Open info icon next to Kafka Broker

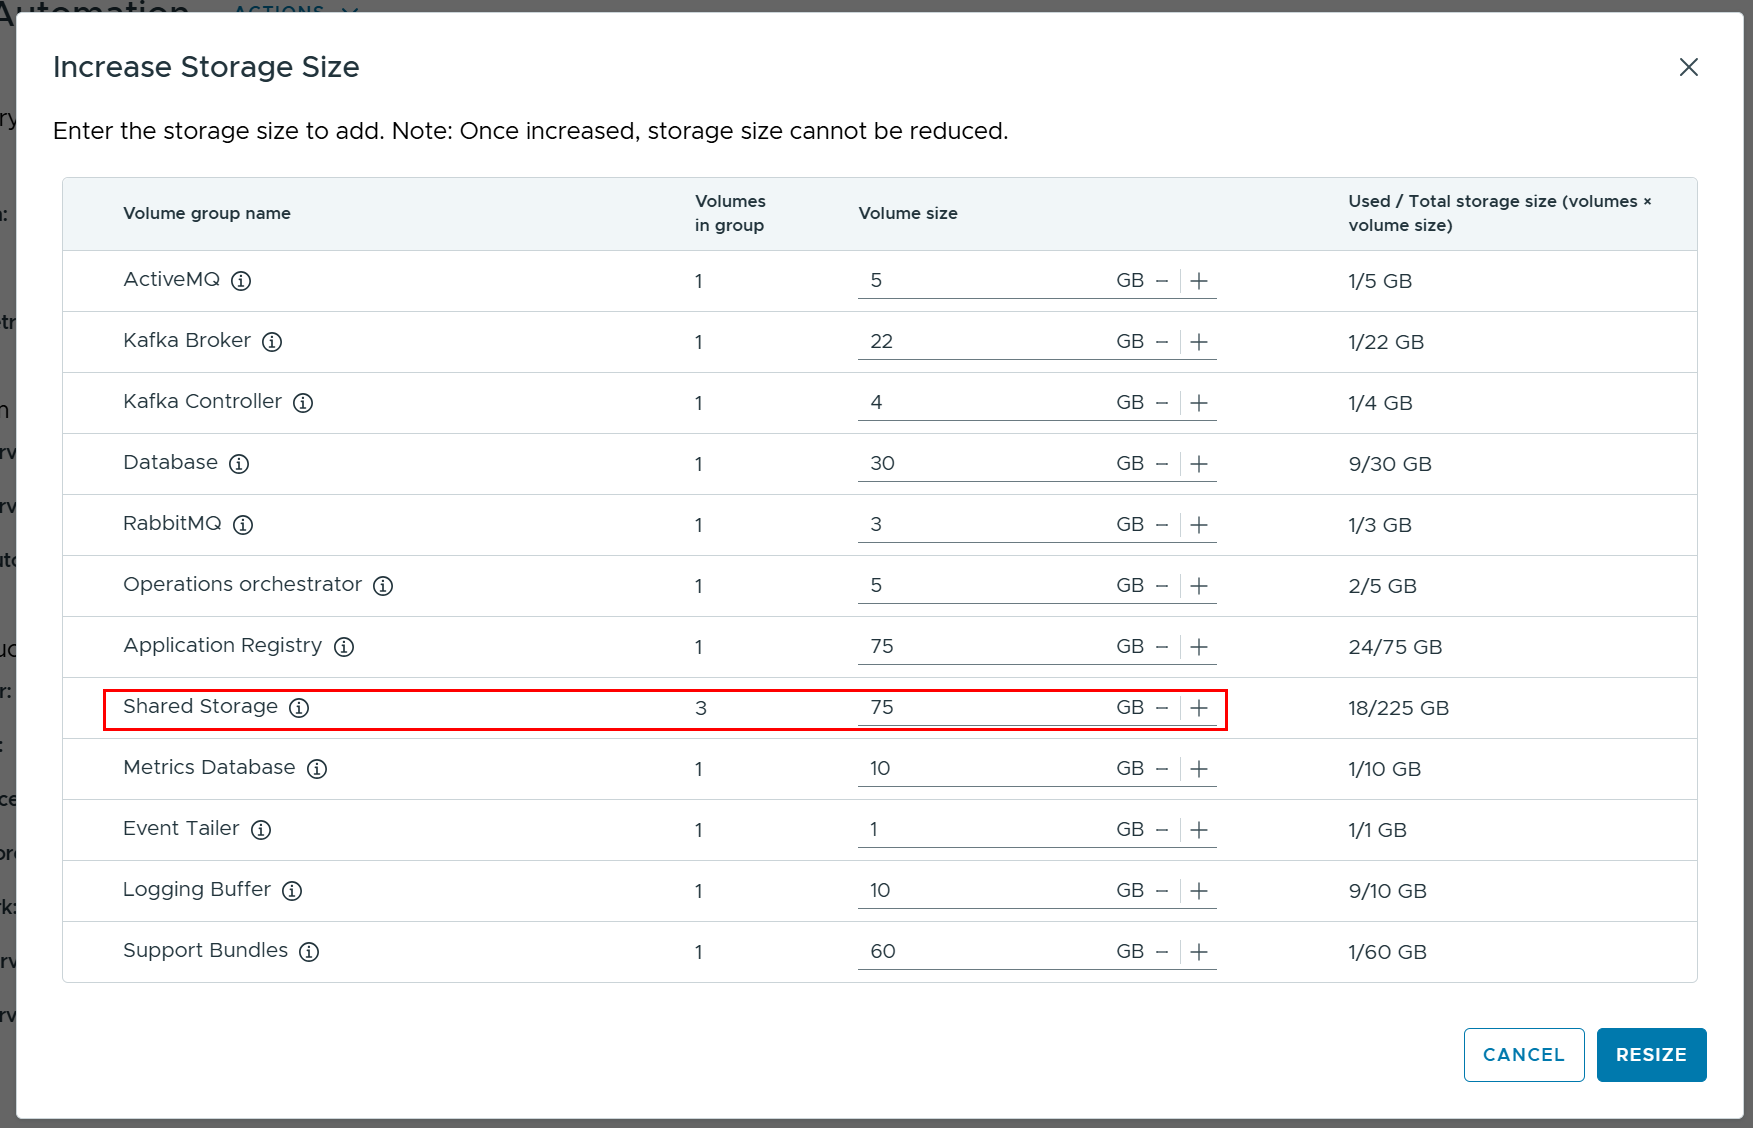tap(272, 342)
